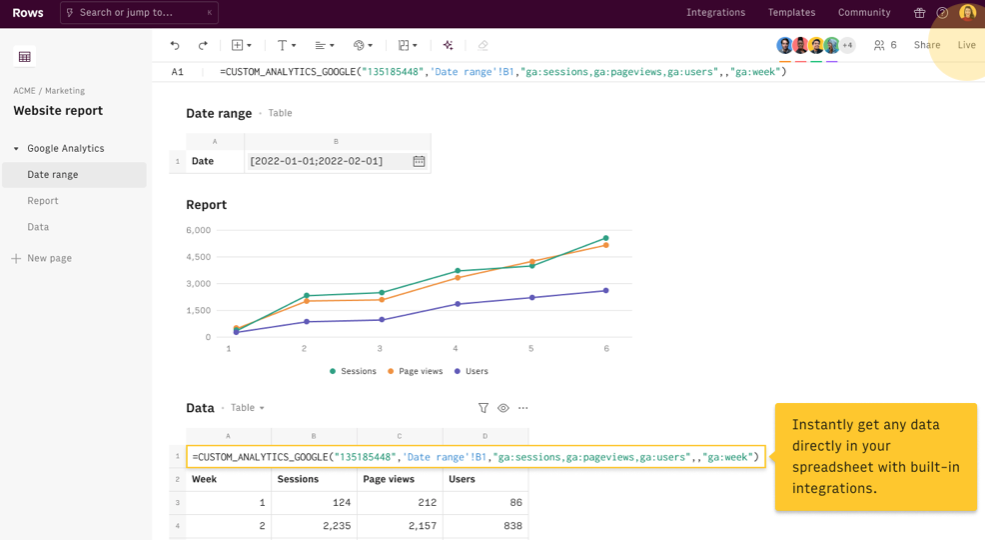Click the highlighted formula cell in Data table
Screen dimensions: 985x540
point(476,457)
